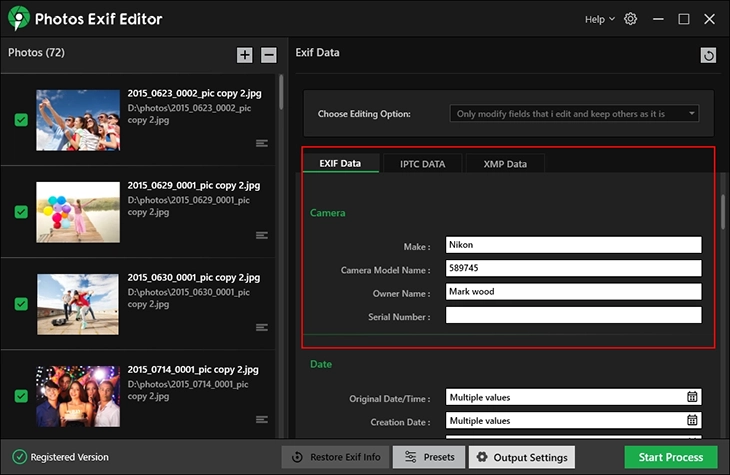
Task: Click the add photos plus icon
Action: (x=245, y=55)
